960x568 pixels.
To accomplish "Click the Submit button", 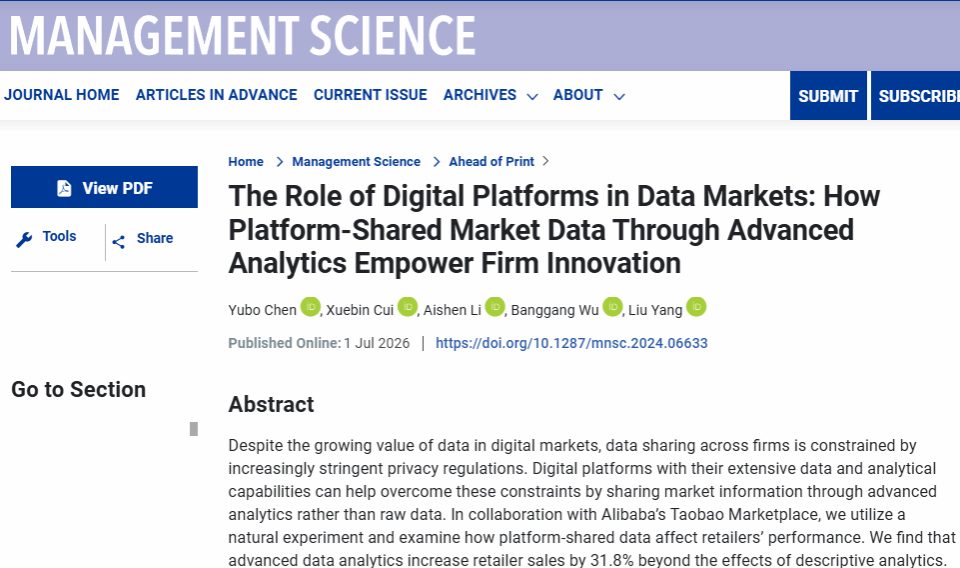I will 828,95.
